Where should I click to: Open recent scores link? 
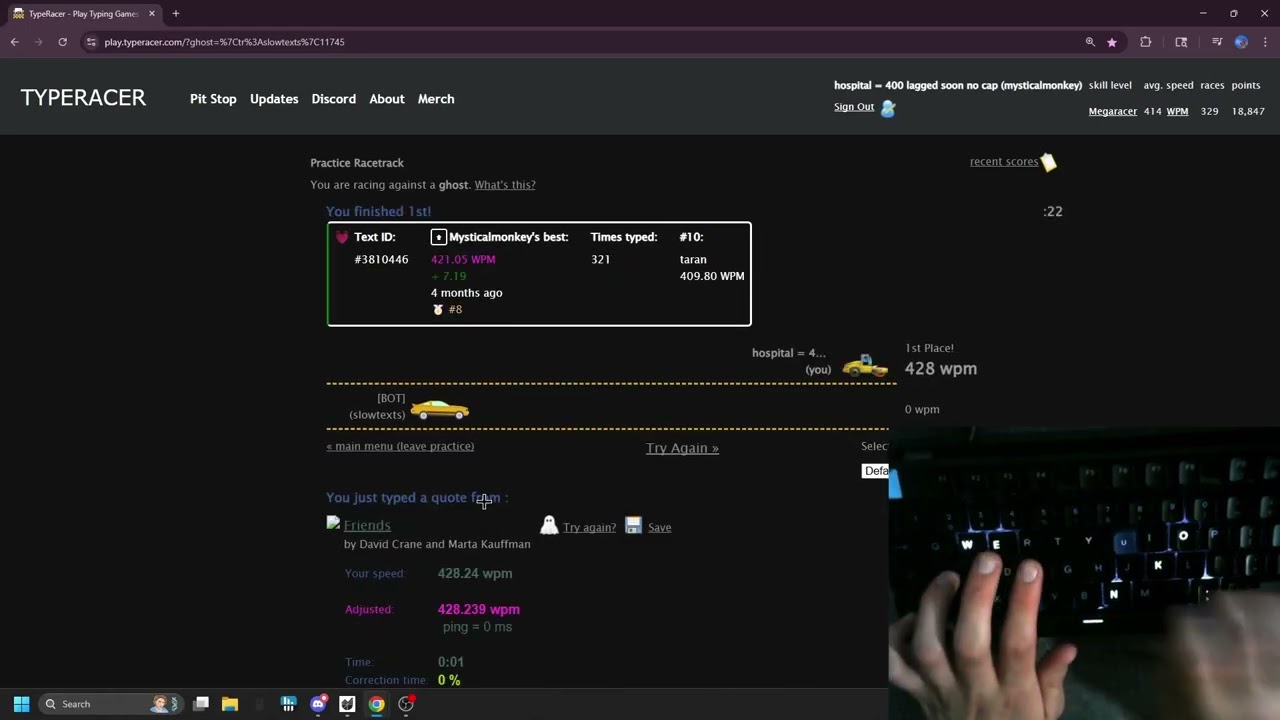pos(1004,161)
